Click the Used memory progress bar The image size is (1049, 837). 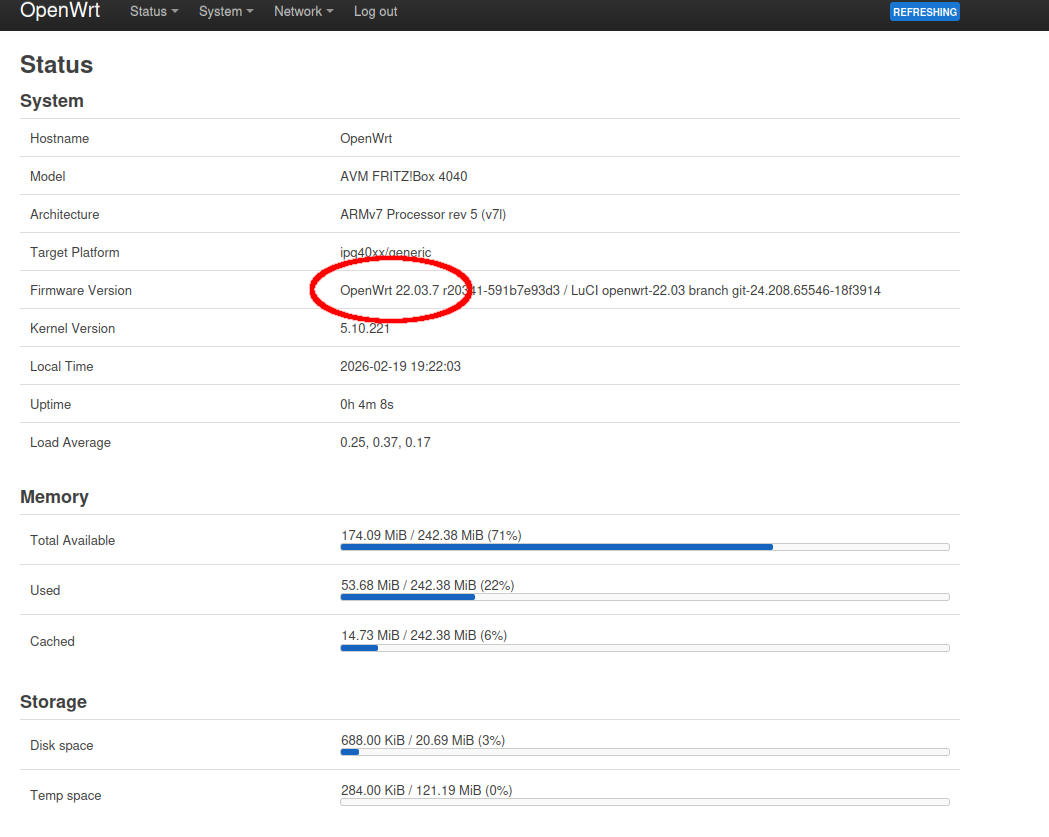click(644, 597)
